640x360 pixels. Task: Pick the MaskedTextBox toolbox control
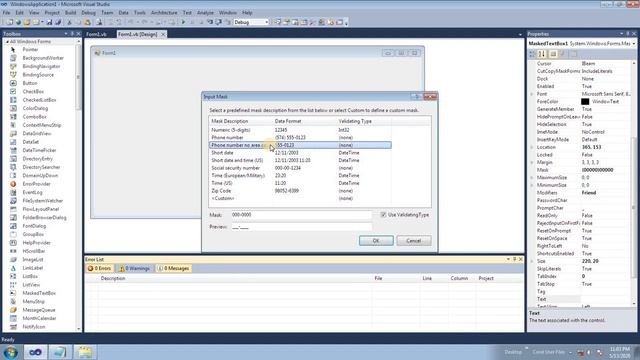(x=39, y=293)
